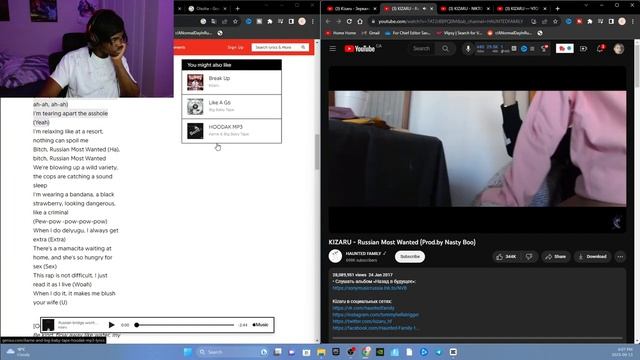The height and width of the screenshot is (360, 640).
Task: Open the sonymusicrussia album link
Action: pos(369,288)
